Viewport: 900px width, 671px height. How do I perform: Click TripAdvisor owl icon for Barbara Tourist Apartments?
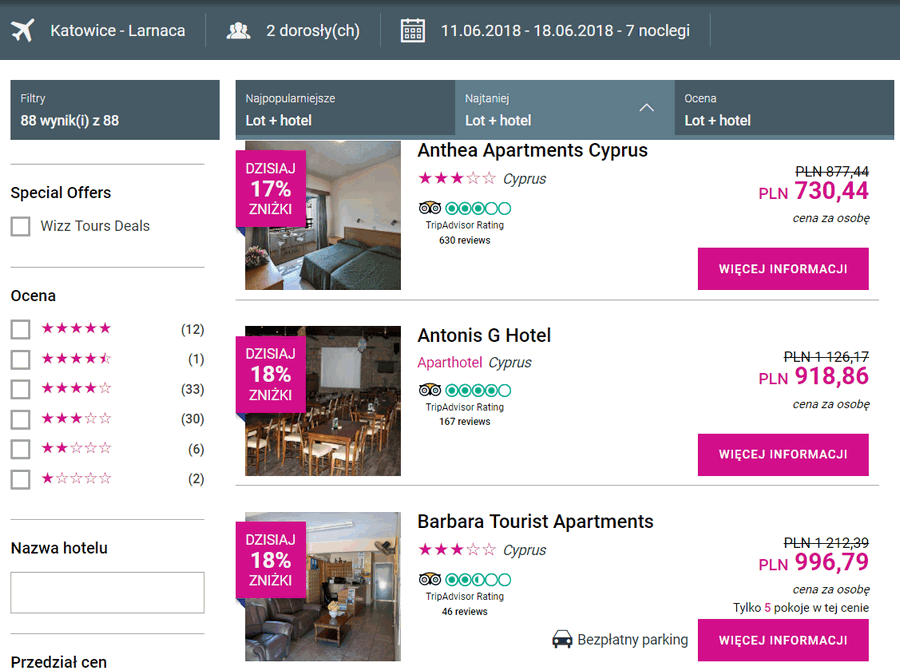(x=430, y=579)
